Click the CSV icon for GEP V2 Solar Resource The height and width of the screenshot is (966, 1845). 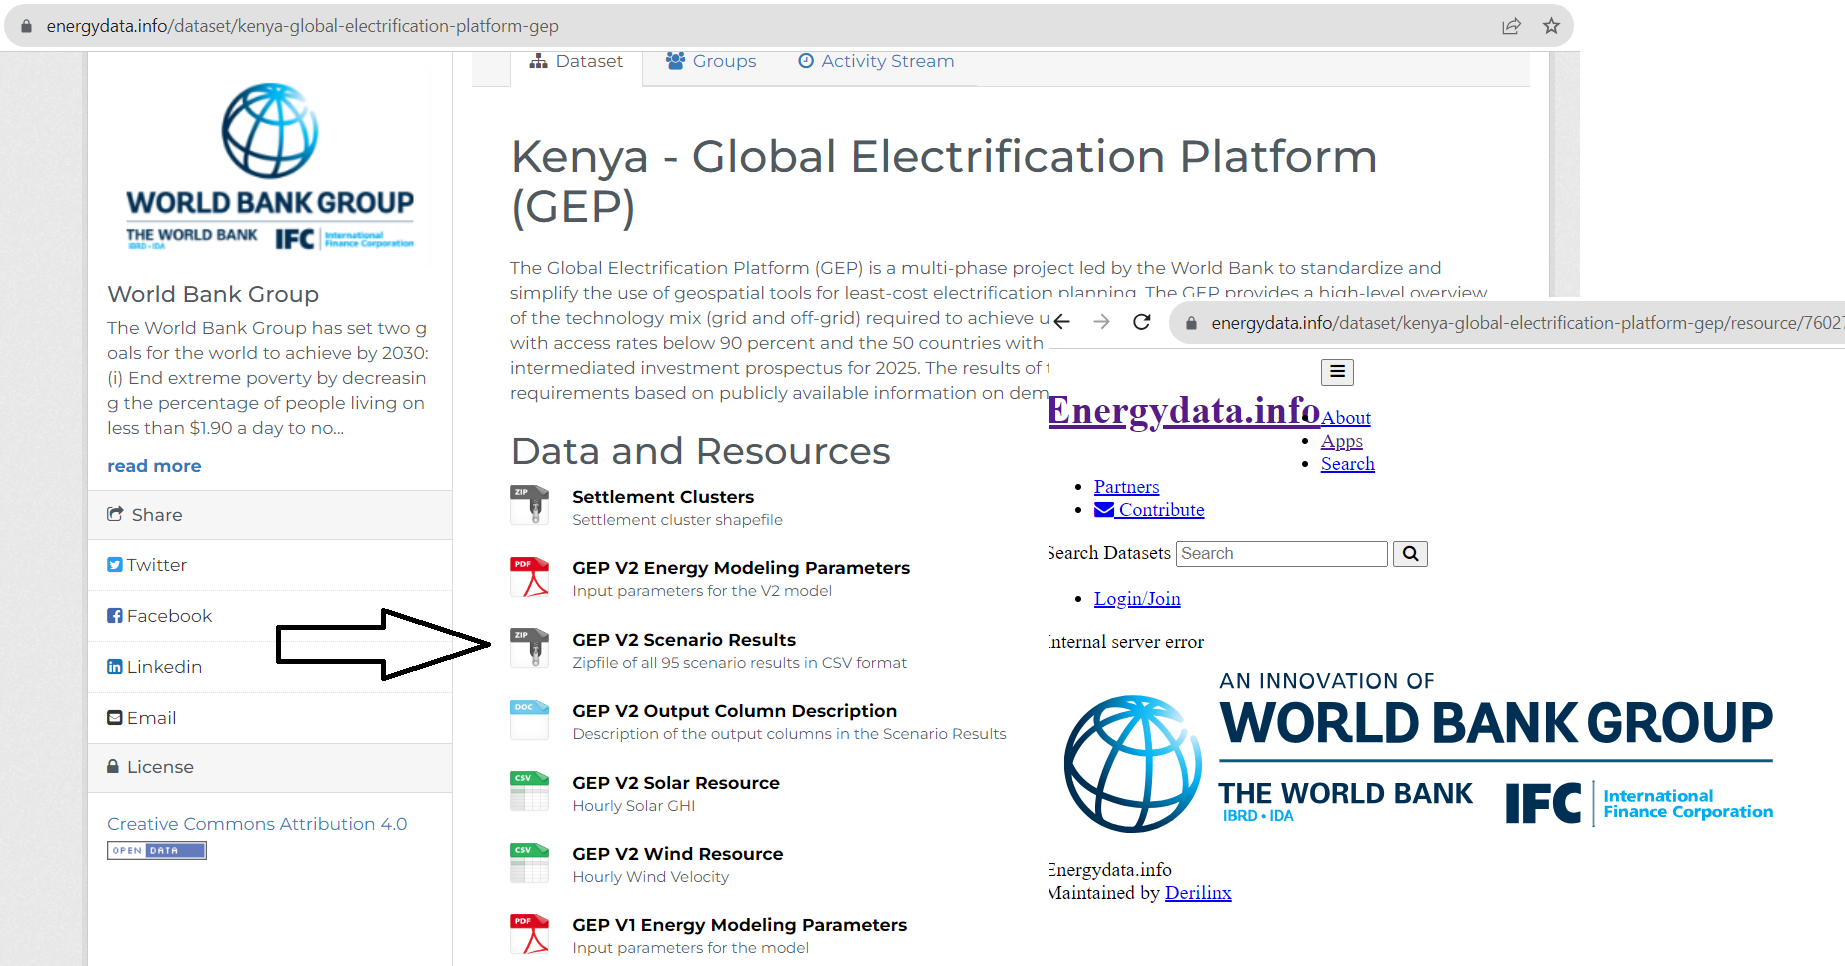coord(529,791)
